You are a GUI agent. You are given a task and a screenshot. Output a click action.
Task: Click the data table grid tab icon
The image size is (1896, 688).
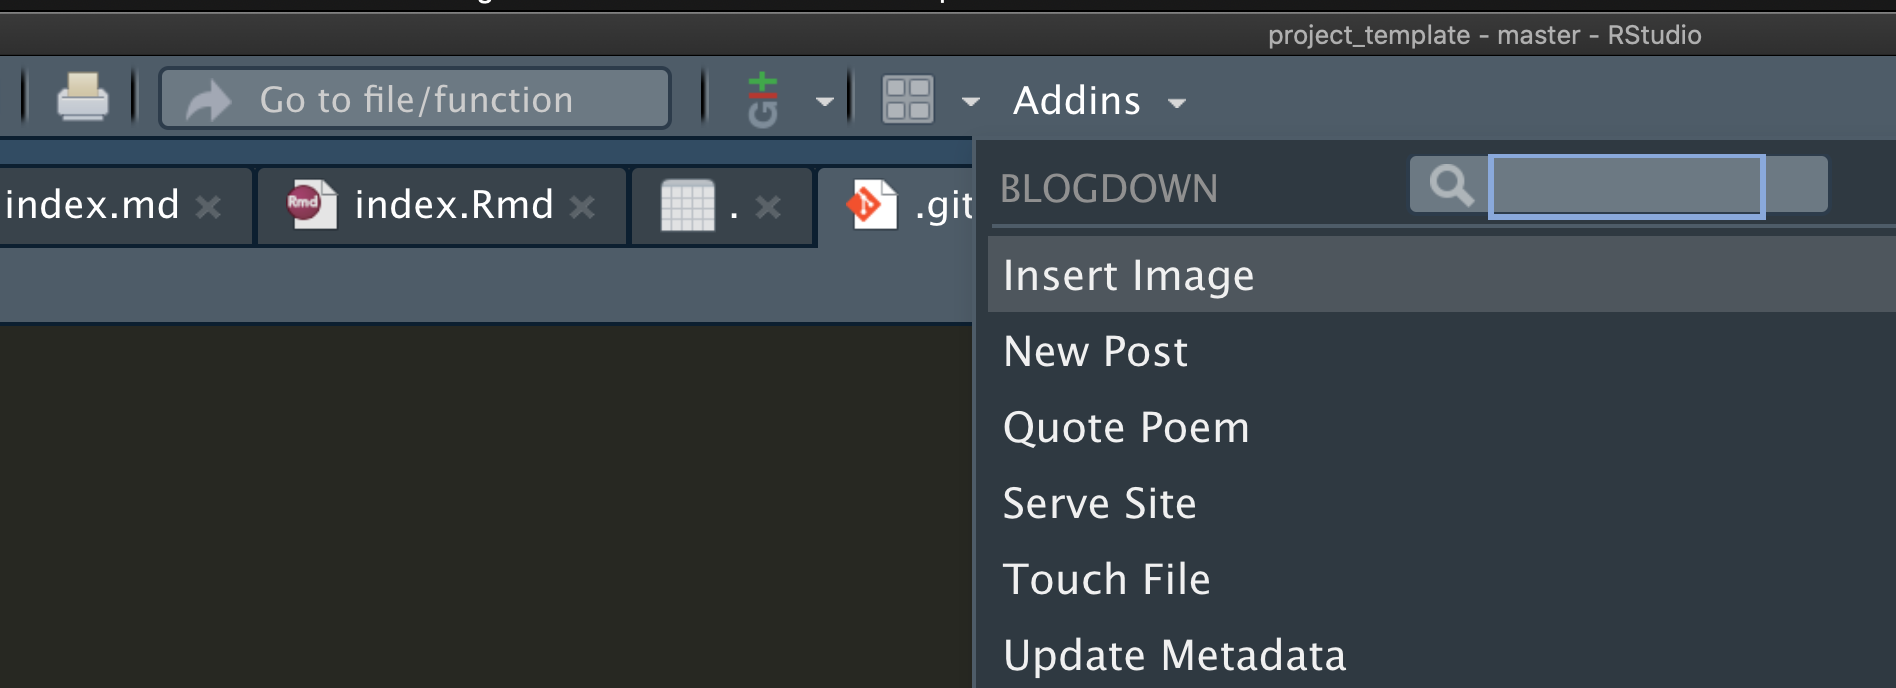click(x=688, y=206)
